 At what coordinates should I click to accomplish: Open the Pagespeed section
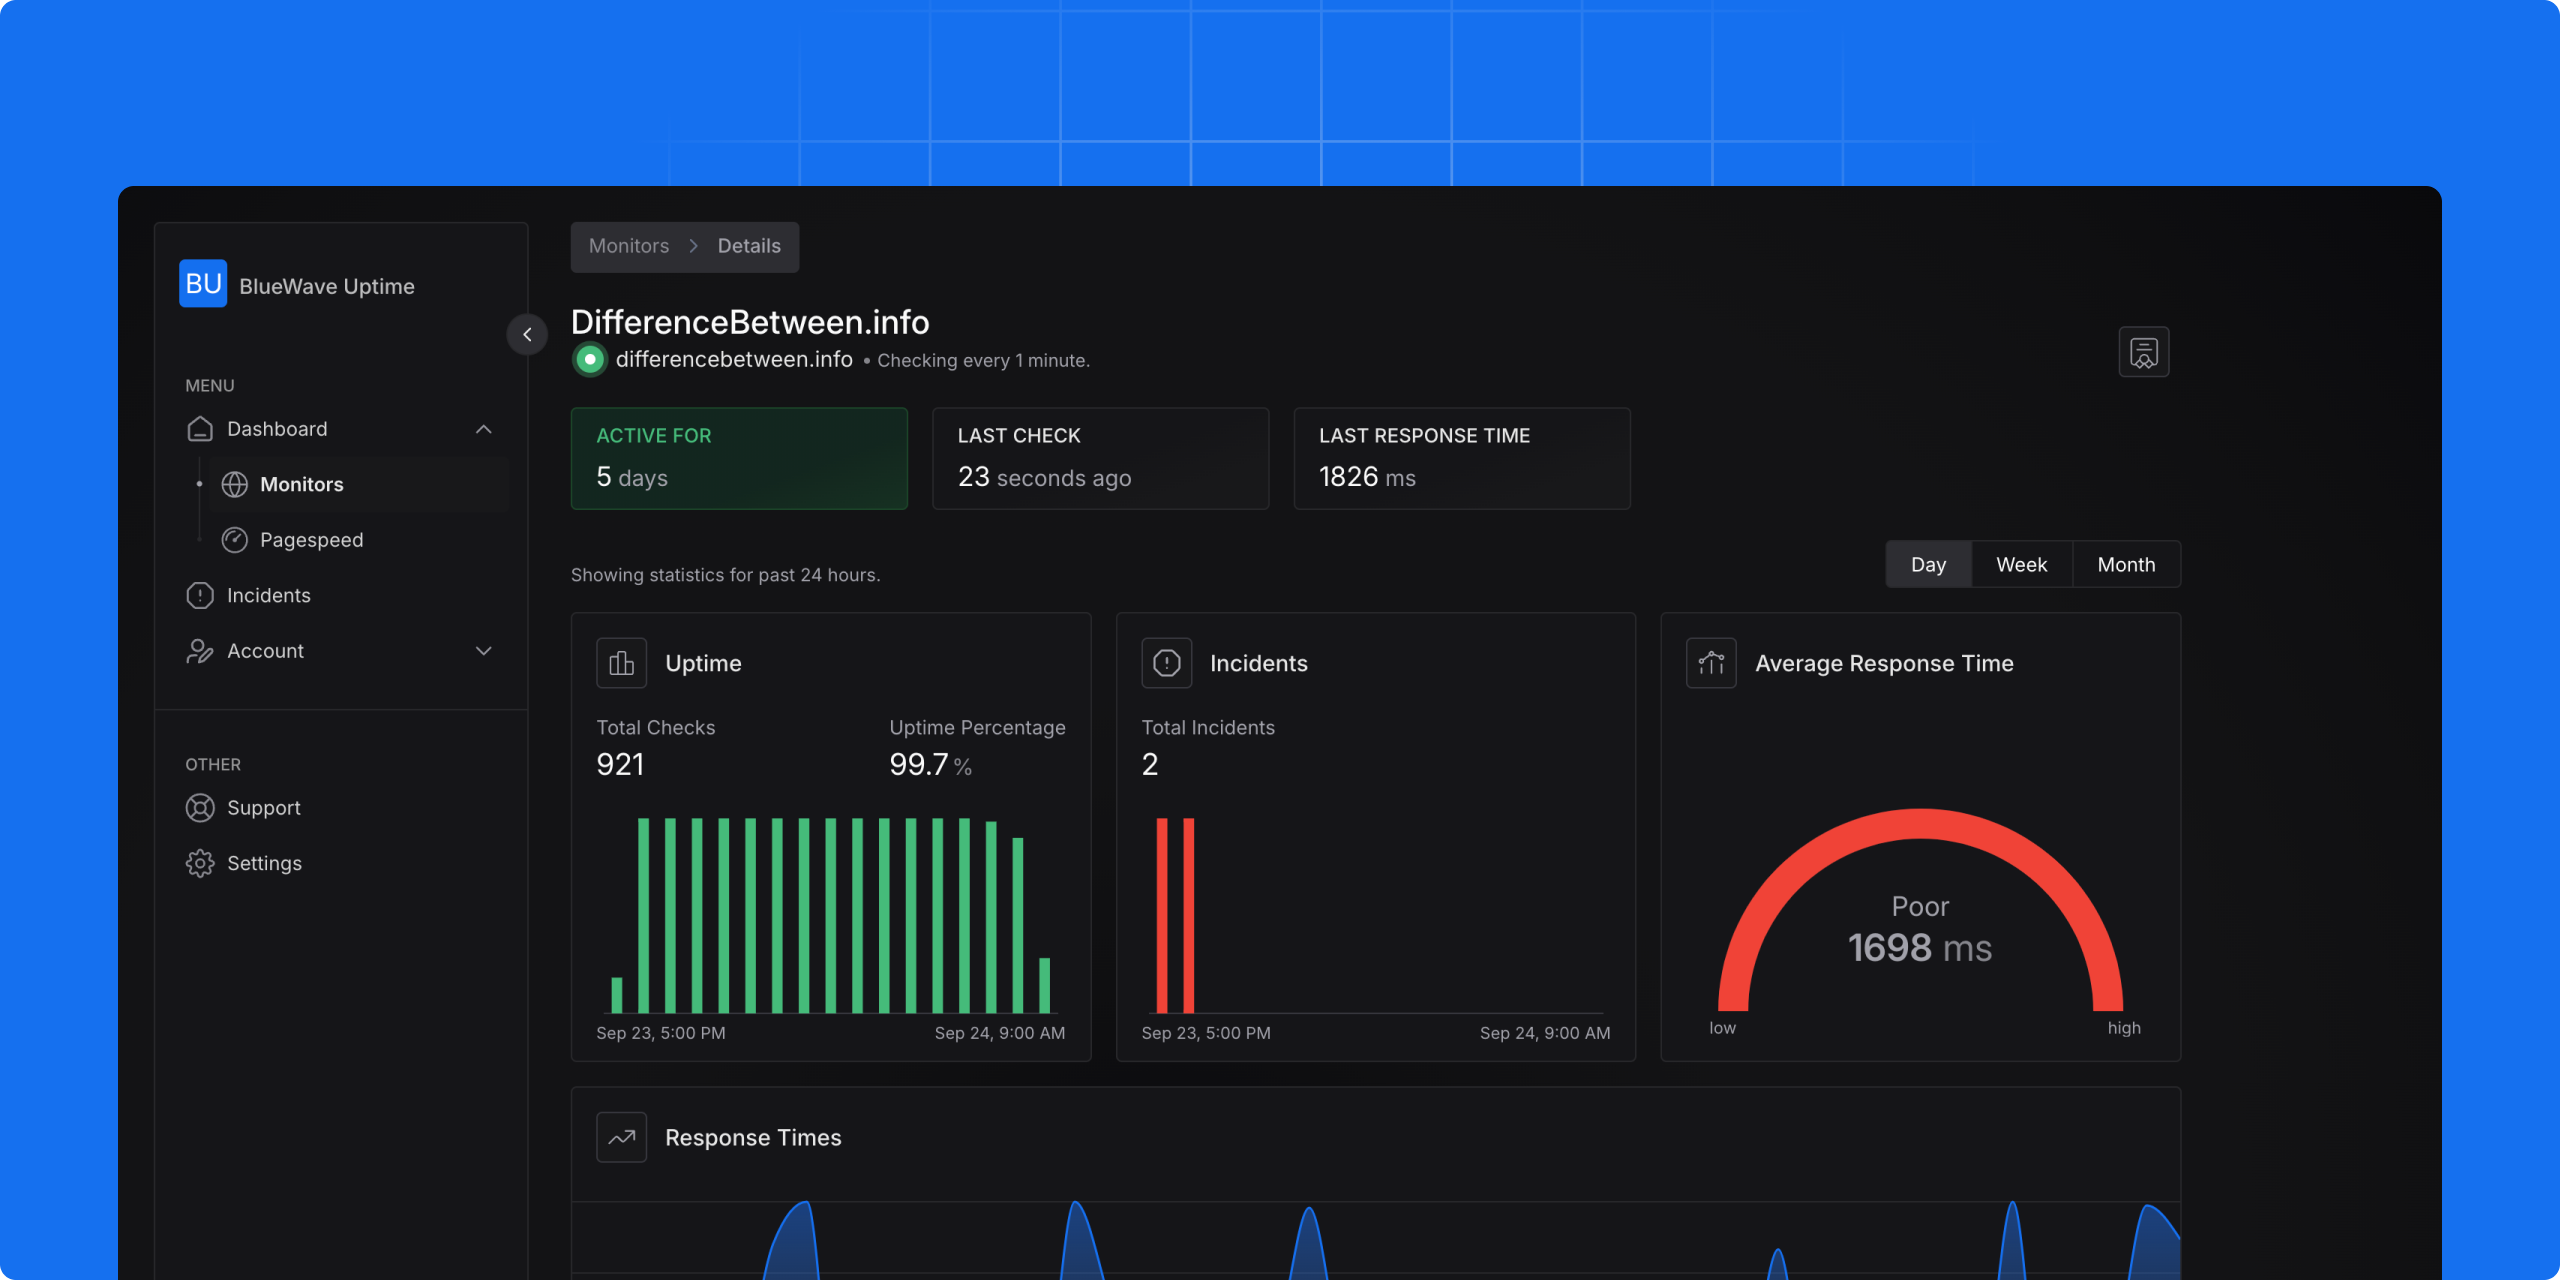click(x=312, y=539)
